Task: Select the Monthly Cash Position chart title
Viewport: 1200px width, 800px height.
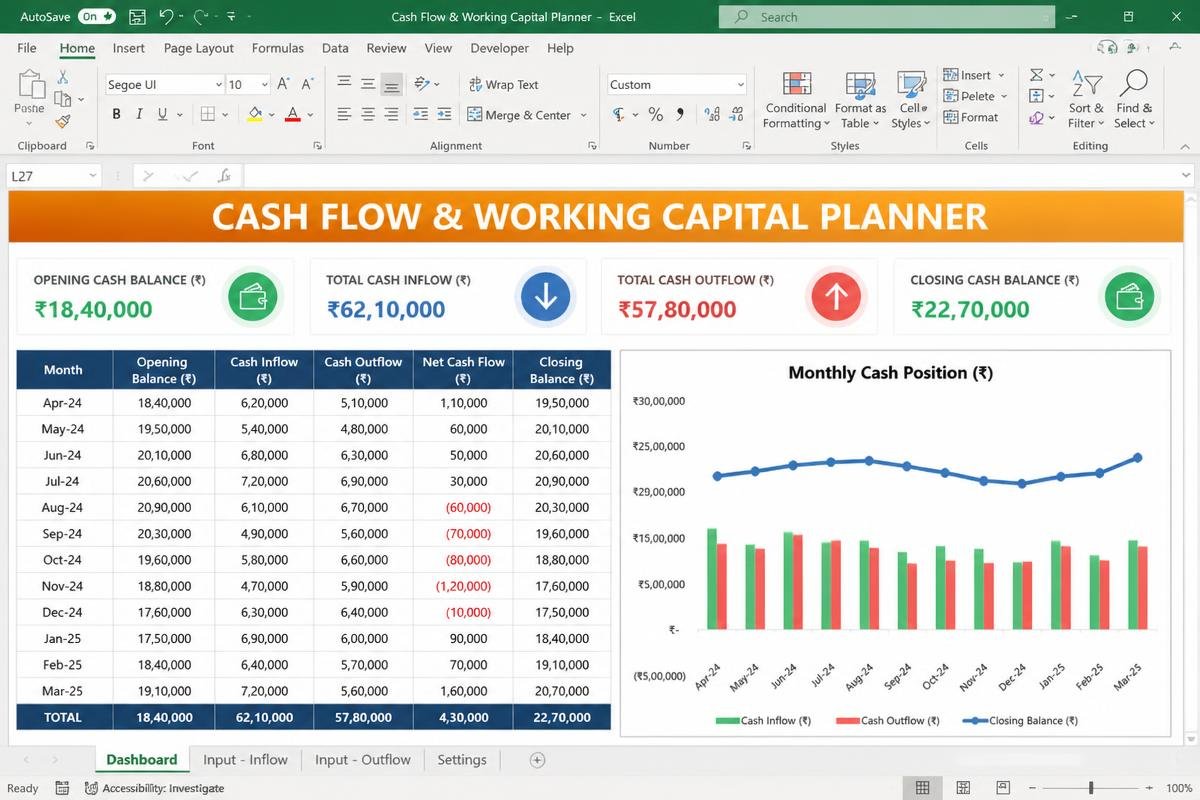Action: click(x=890, y=373)
